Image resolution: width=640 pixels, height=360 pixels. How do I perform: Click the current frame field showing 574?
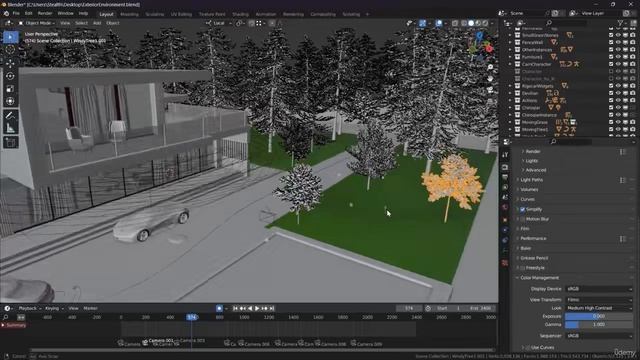(409, 309)
